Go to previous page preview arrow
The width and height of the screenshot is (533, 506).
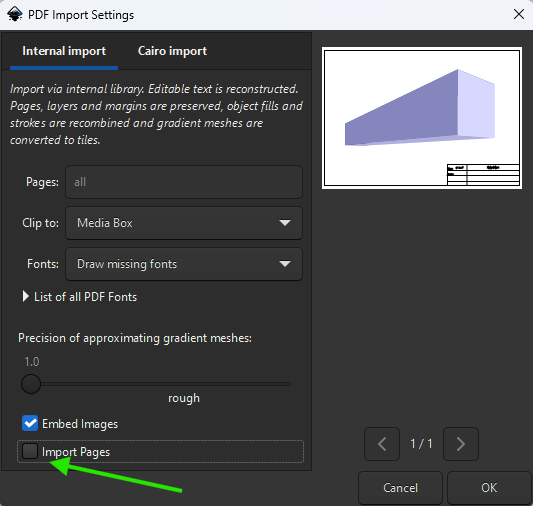point(382,444)
